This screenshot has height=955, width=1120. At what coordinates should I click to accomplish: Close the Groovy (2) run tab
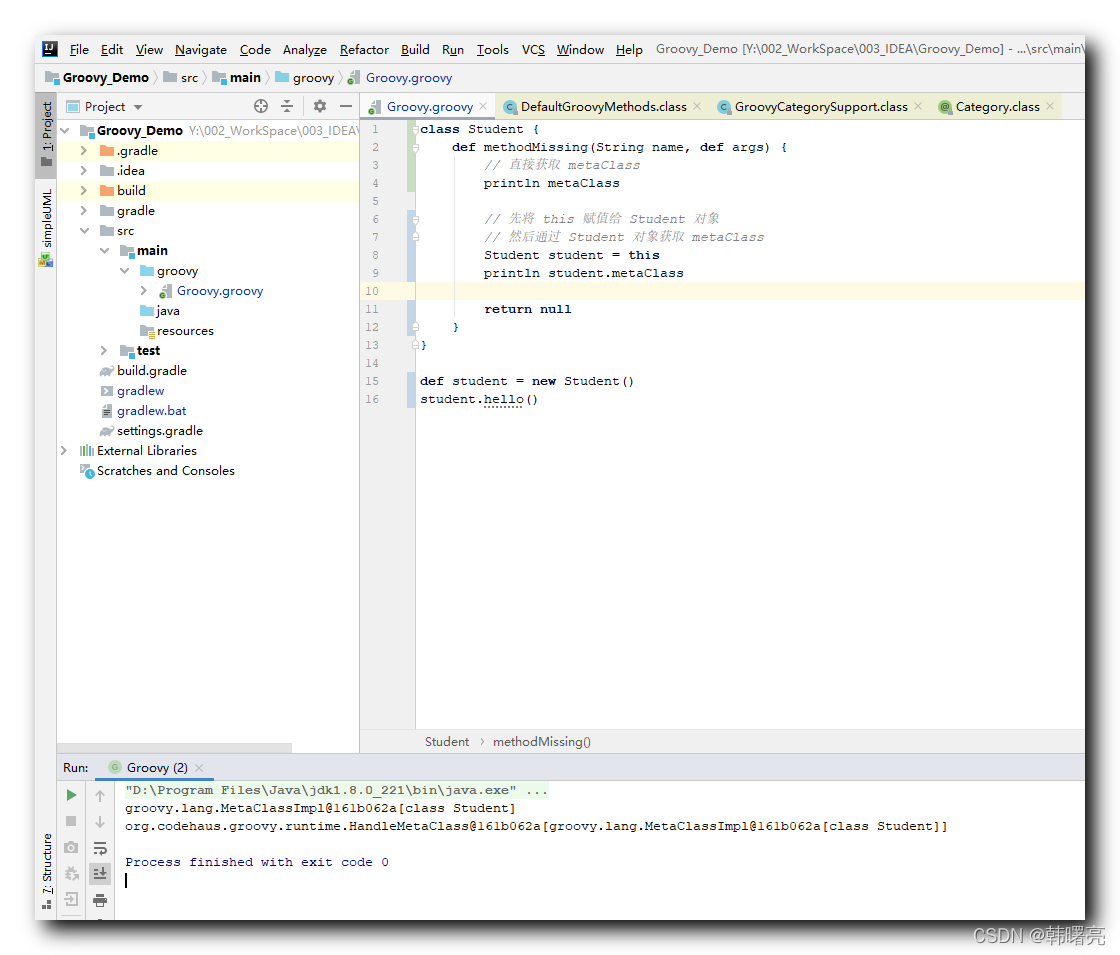coord(199,768)
